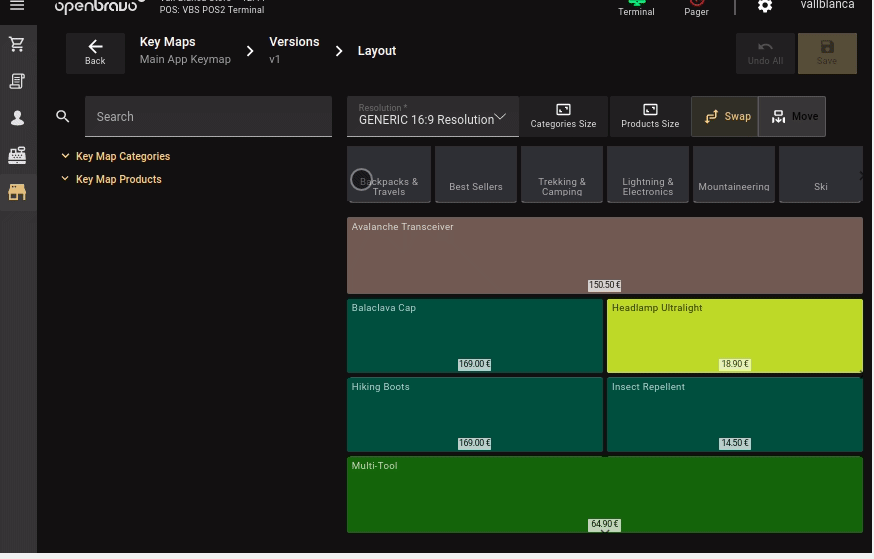Viewport: 874px width, 559px height.
Task: Select the Best Sellers category tab
Action: [476, 175]
